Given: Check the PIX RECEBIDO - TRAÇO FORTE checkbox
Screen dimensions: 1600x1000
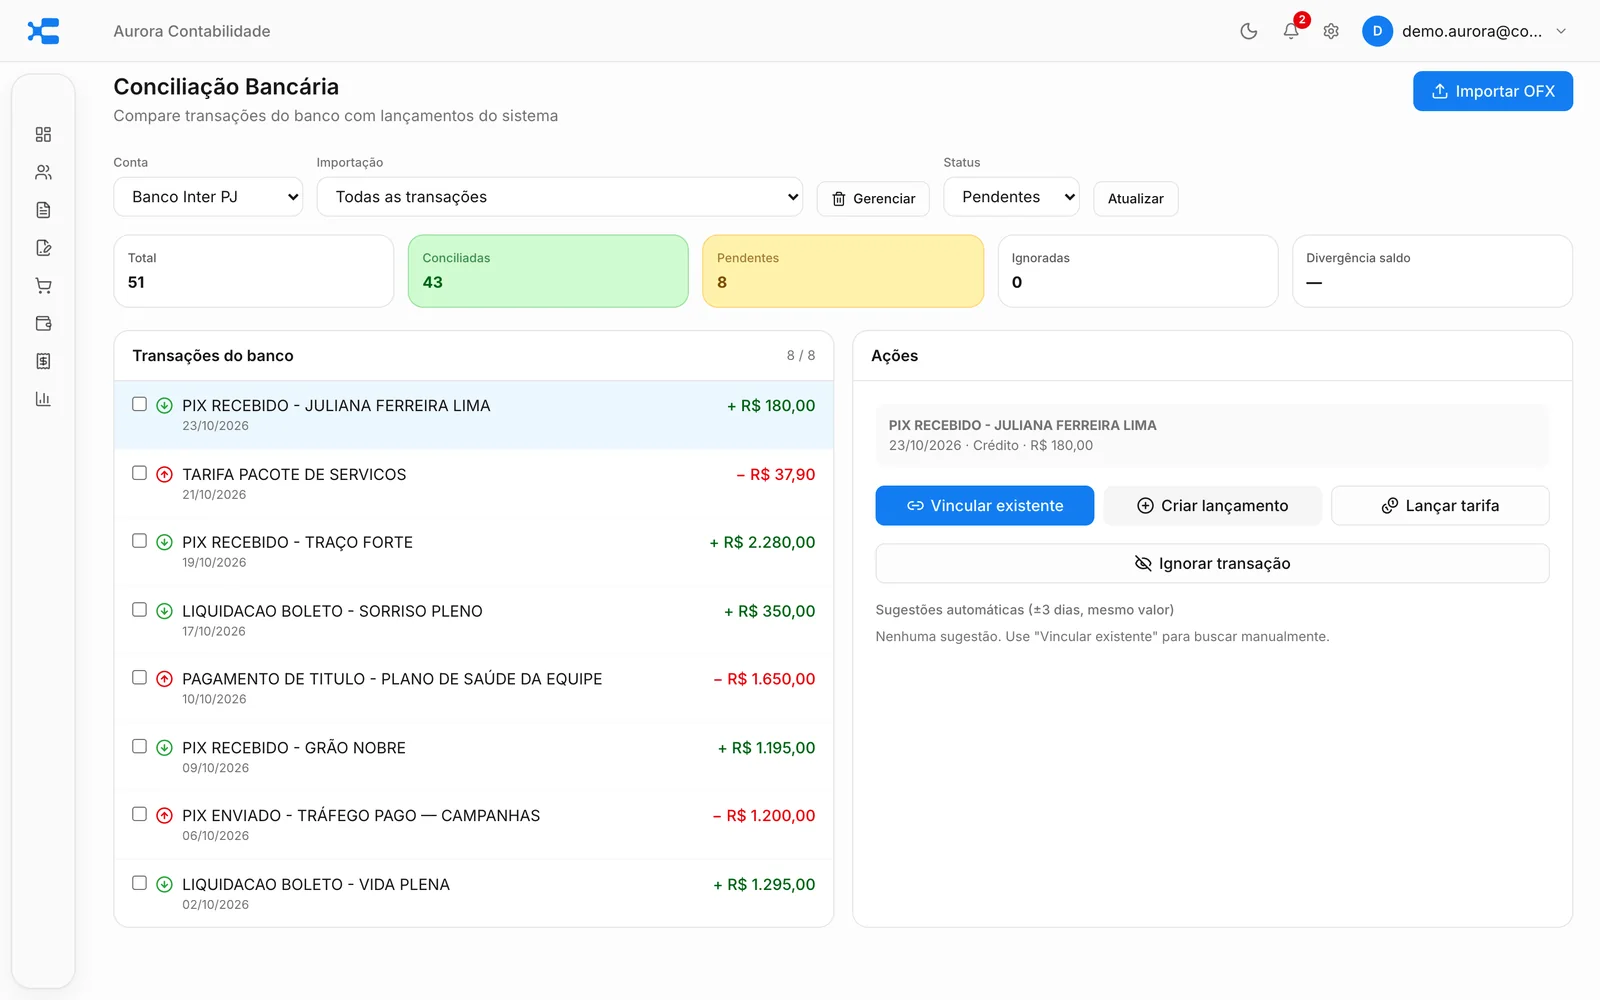Looking at the screenshot, I should coord(139,541).
